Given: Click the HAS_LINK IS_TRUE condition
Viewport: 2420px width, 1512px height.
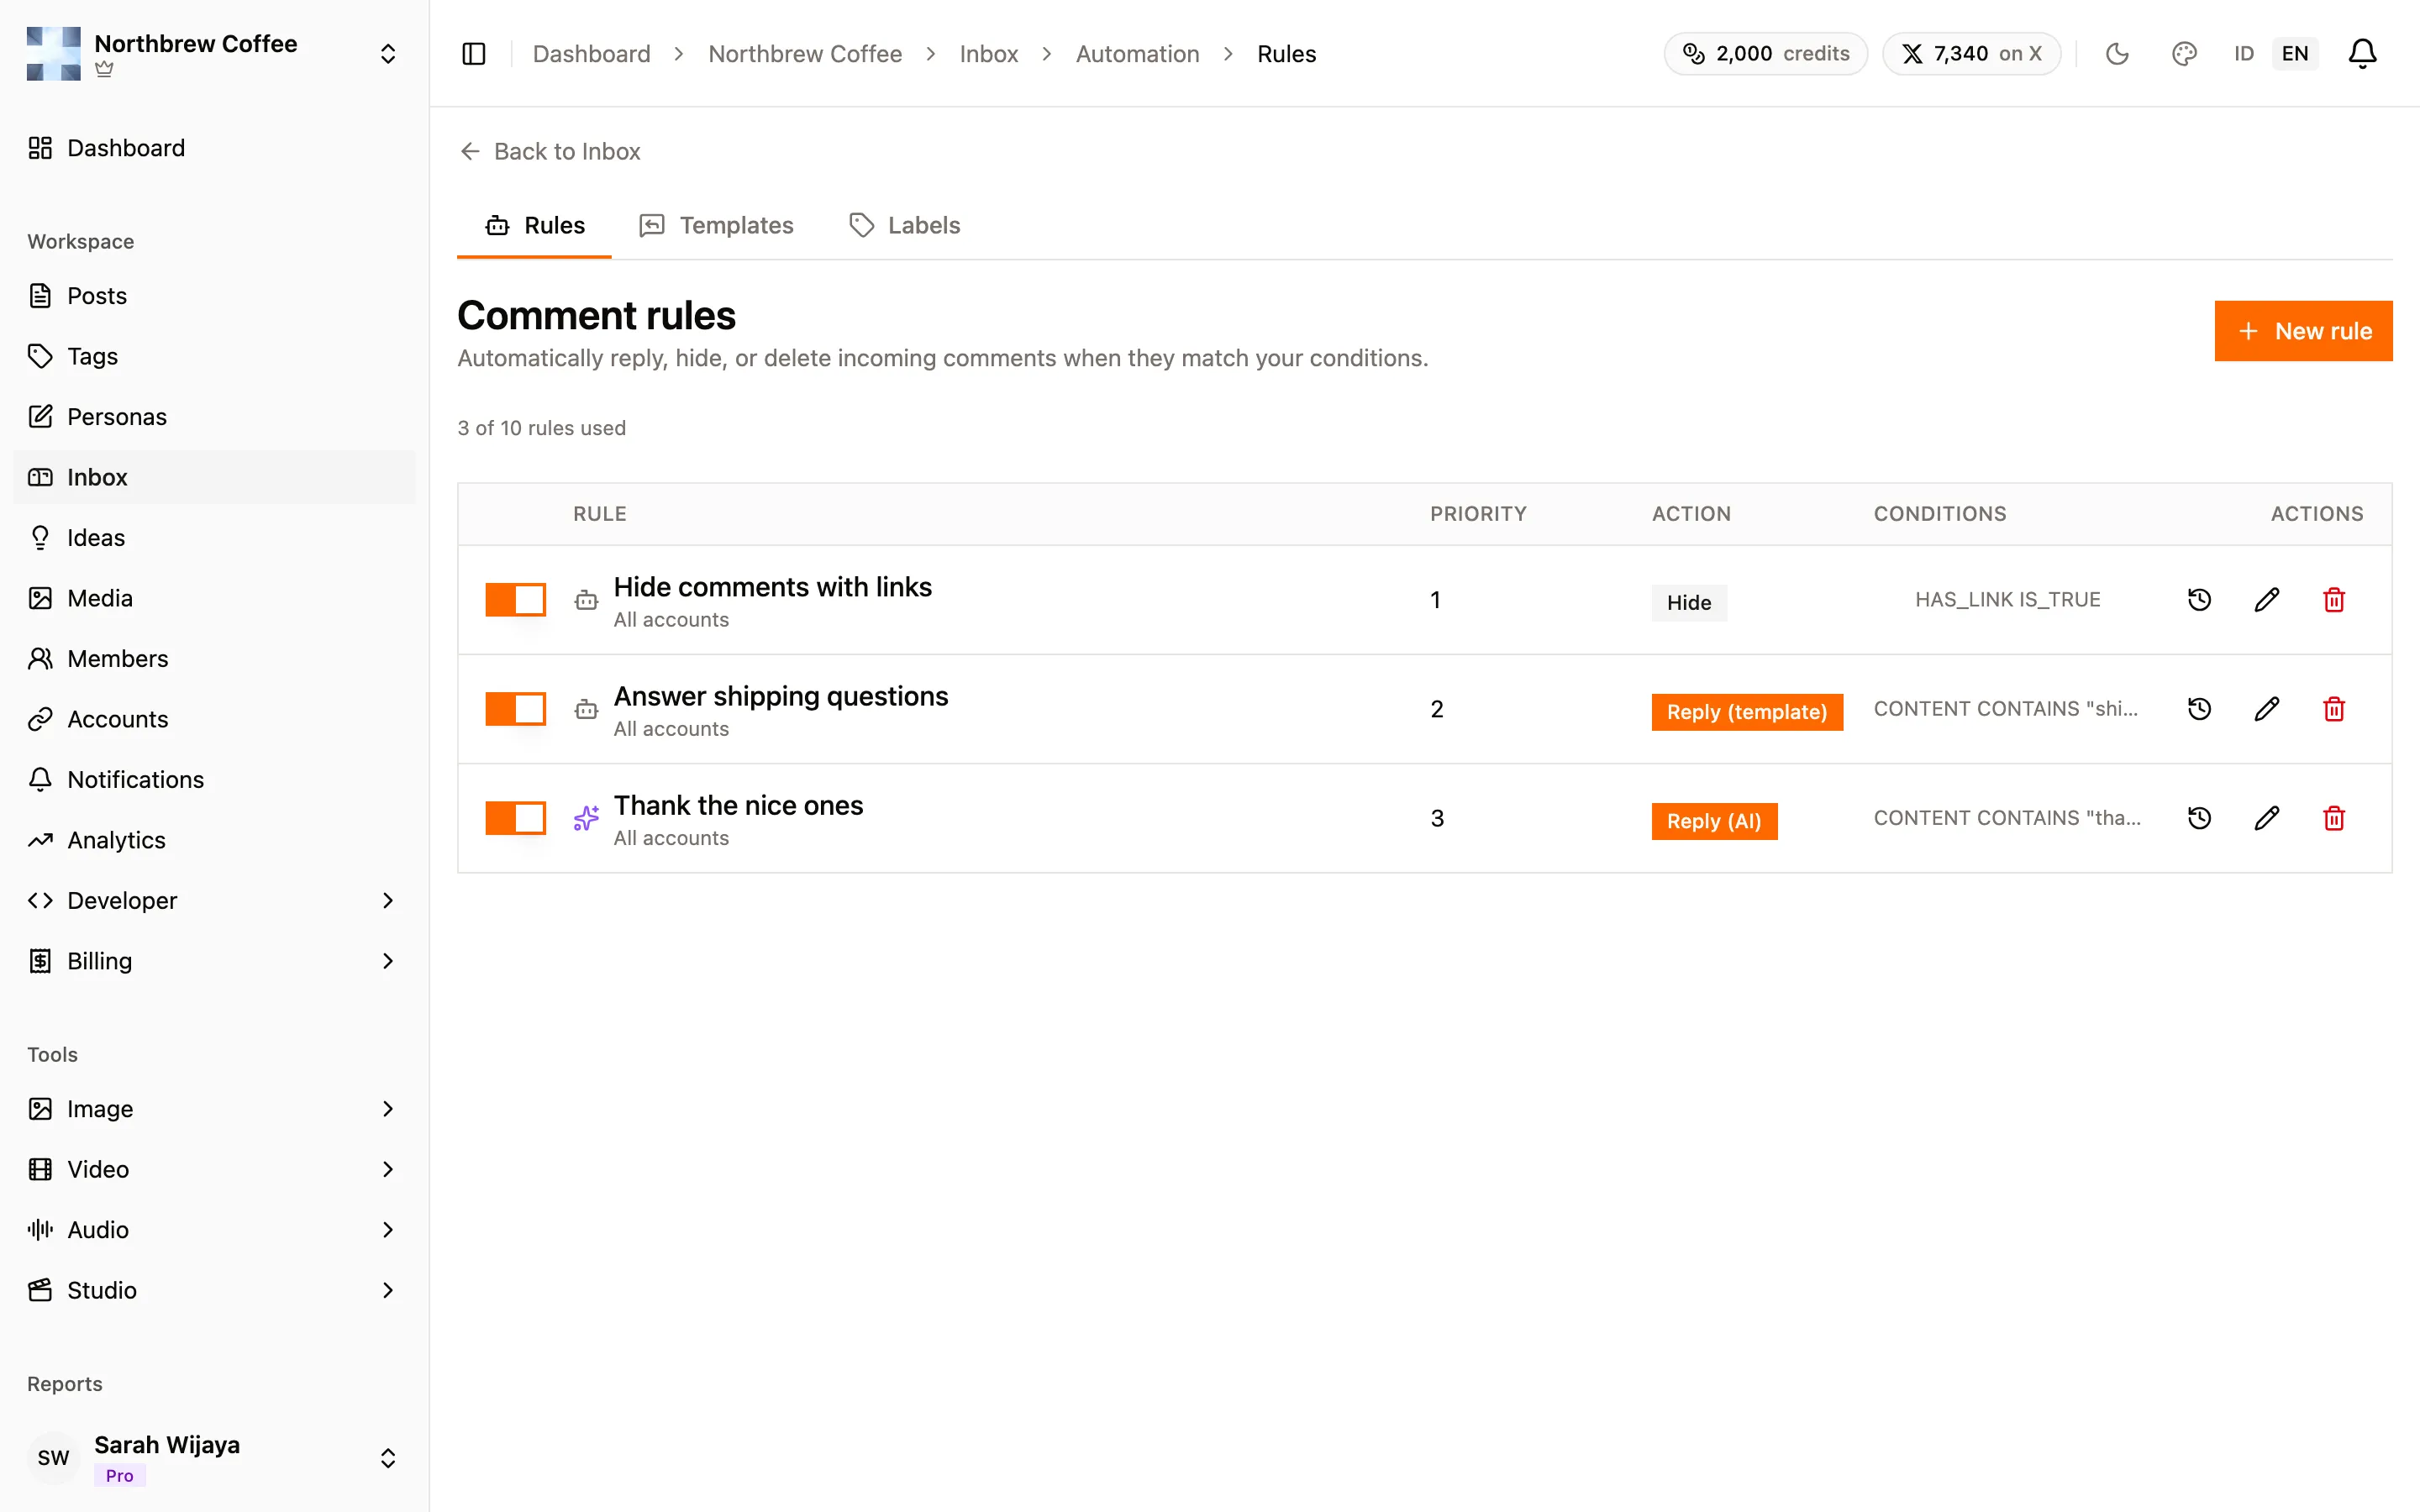Looking at the screenshot, I should click(x=2007, y=600).
